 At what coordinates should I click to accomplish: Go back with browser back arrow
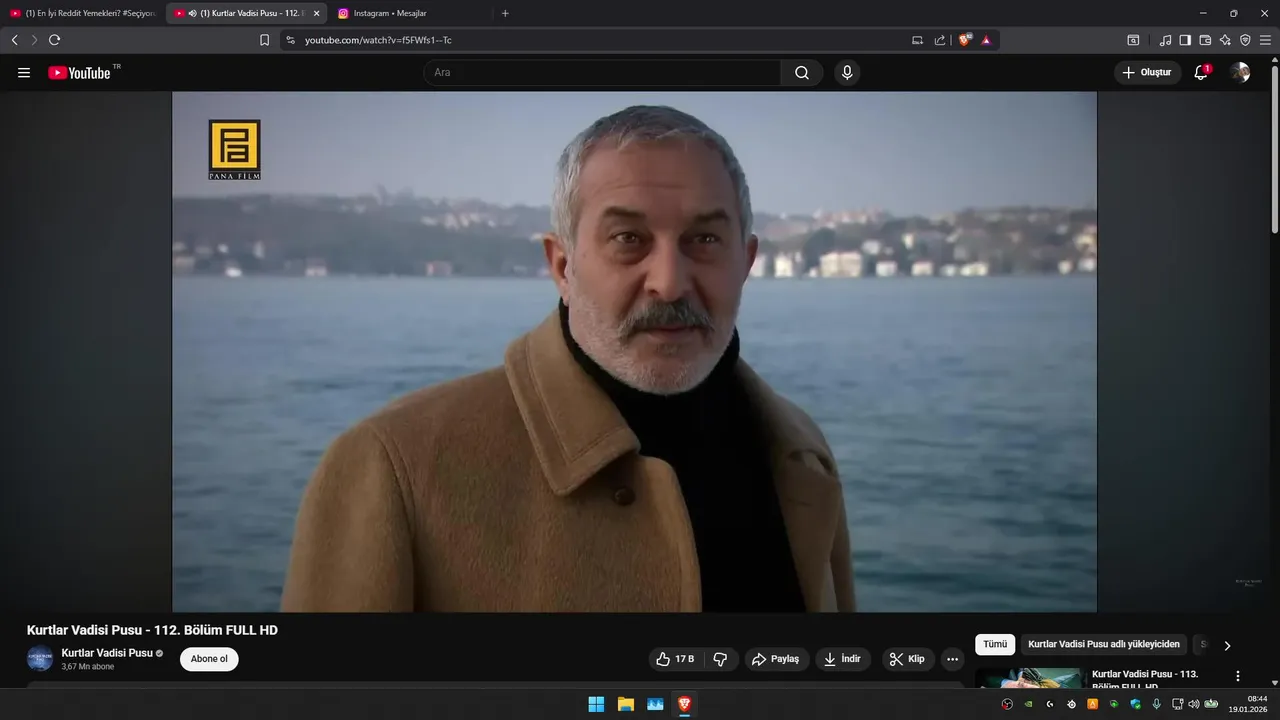coord(15,40)
